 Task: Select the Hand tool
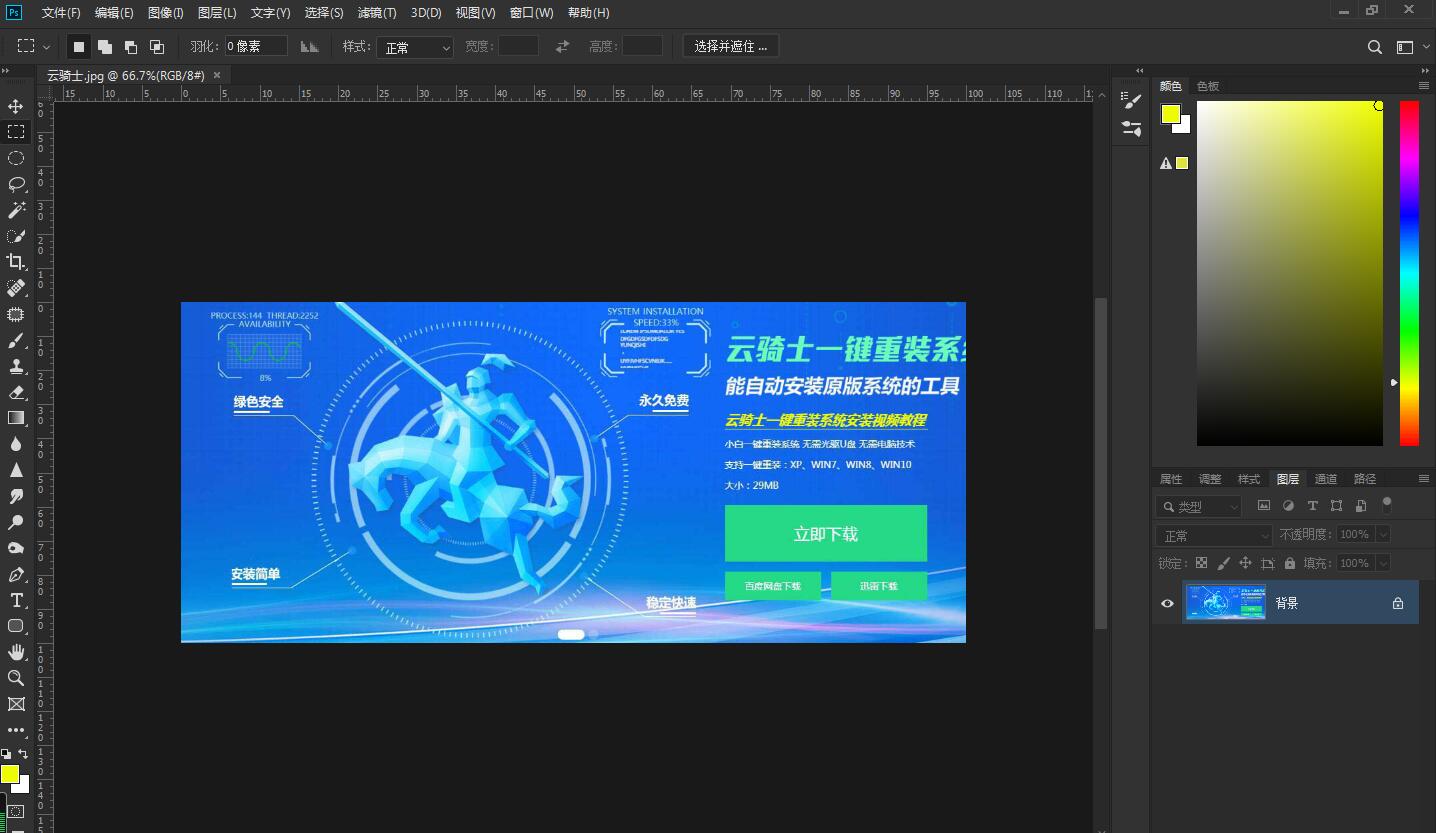pos(15,652)
